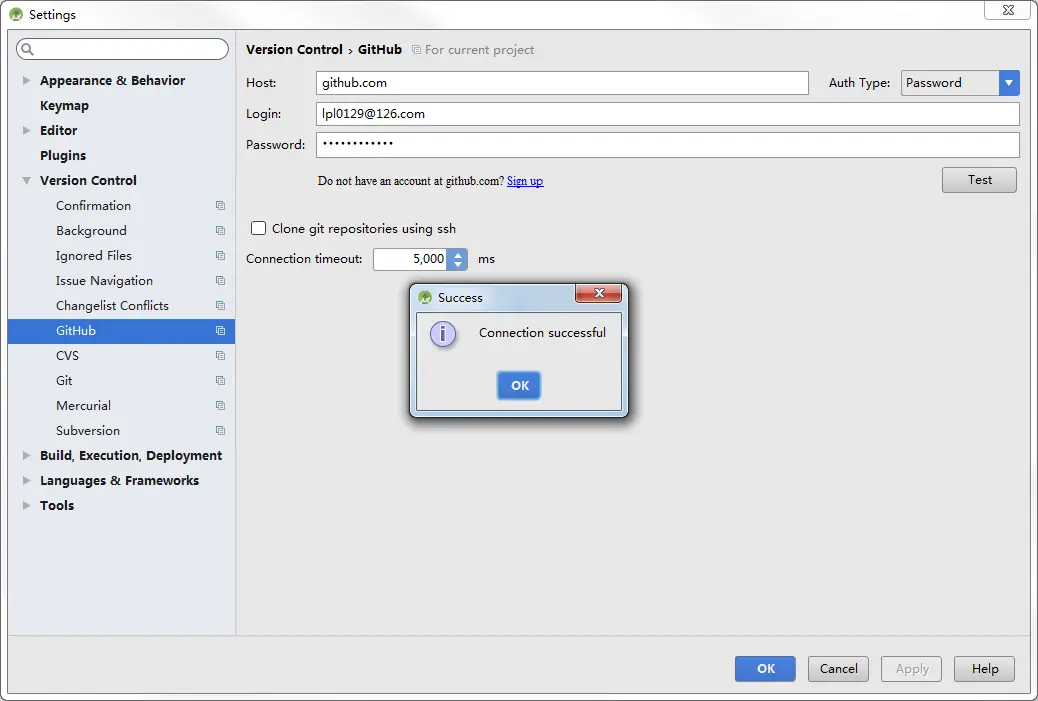
Task: Click the magnifier icon in settings search
Action: pos(27,49)
